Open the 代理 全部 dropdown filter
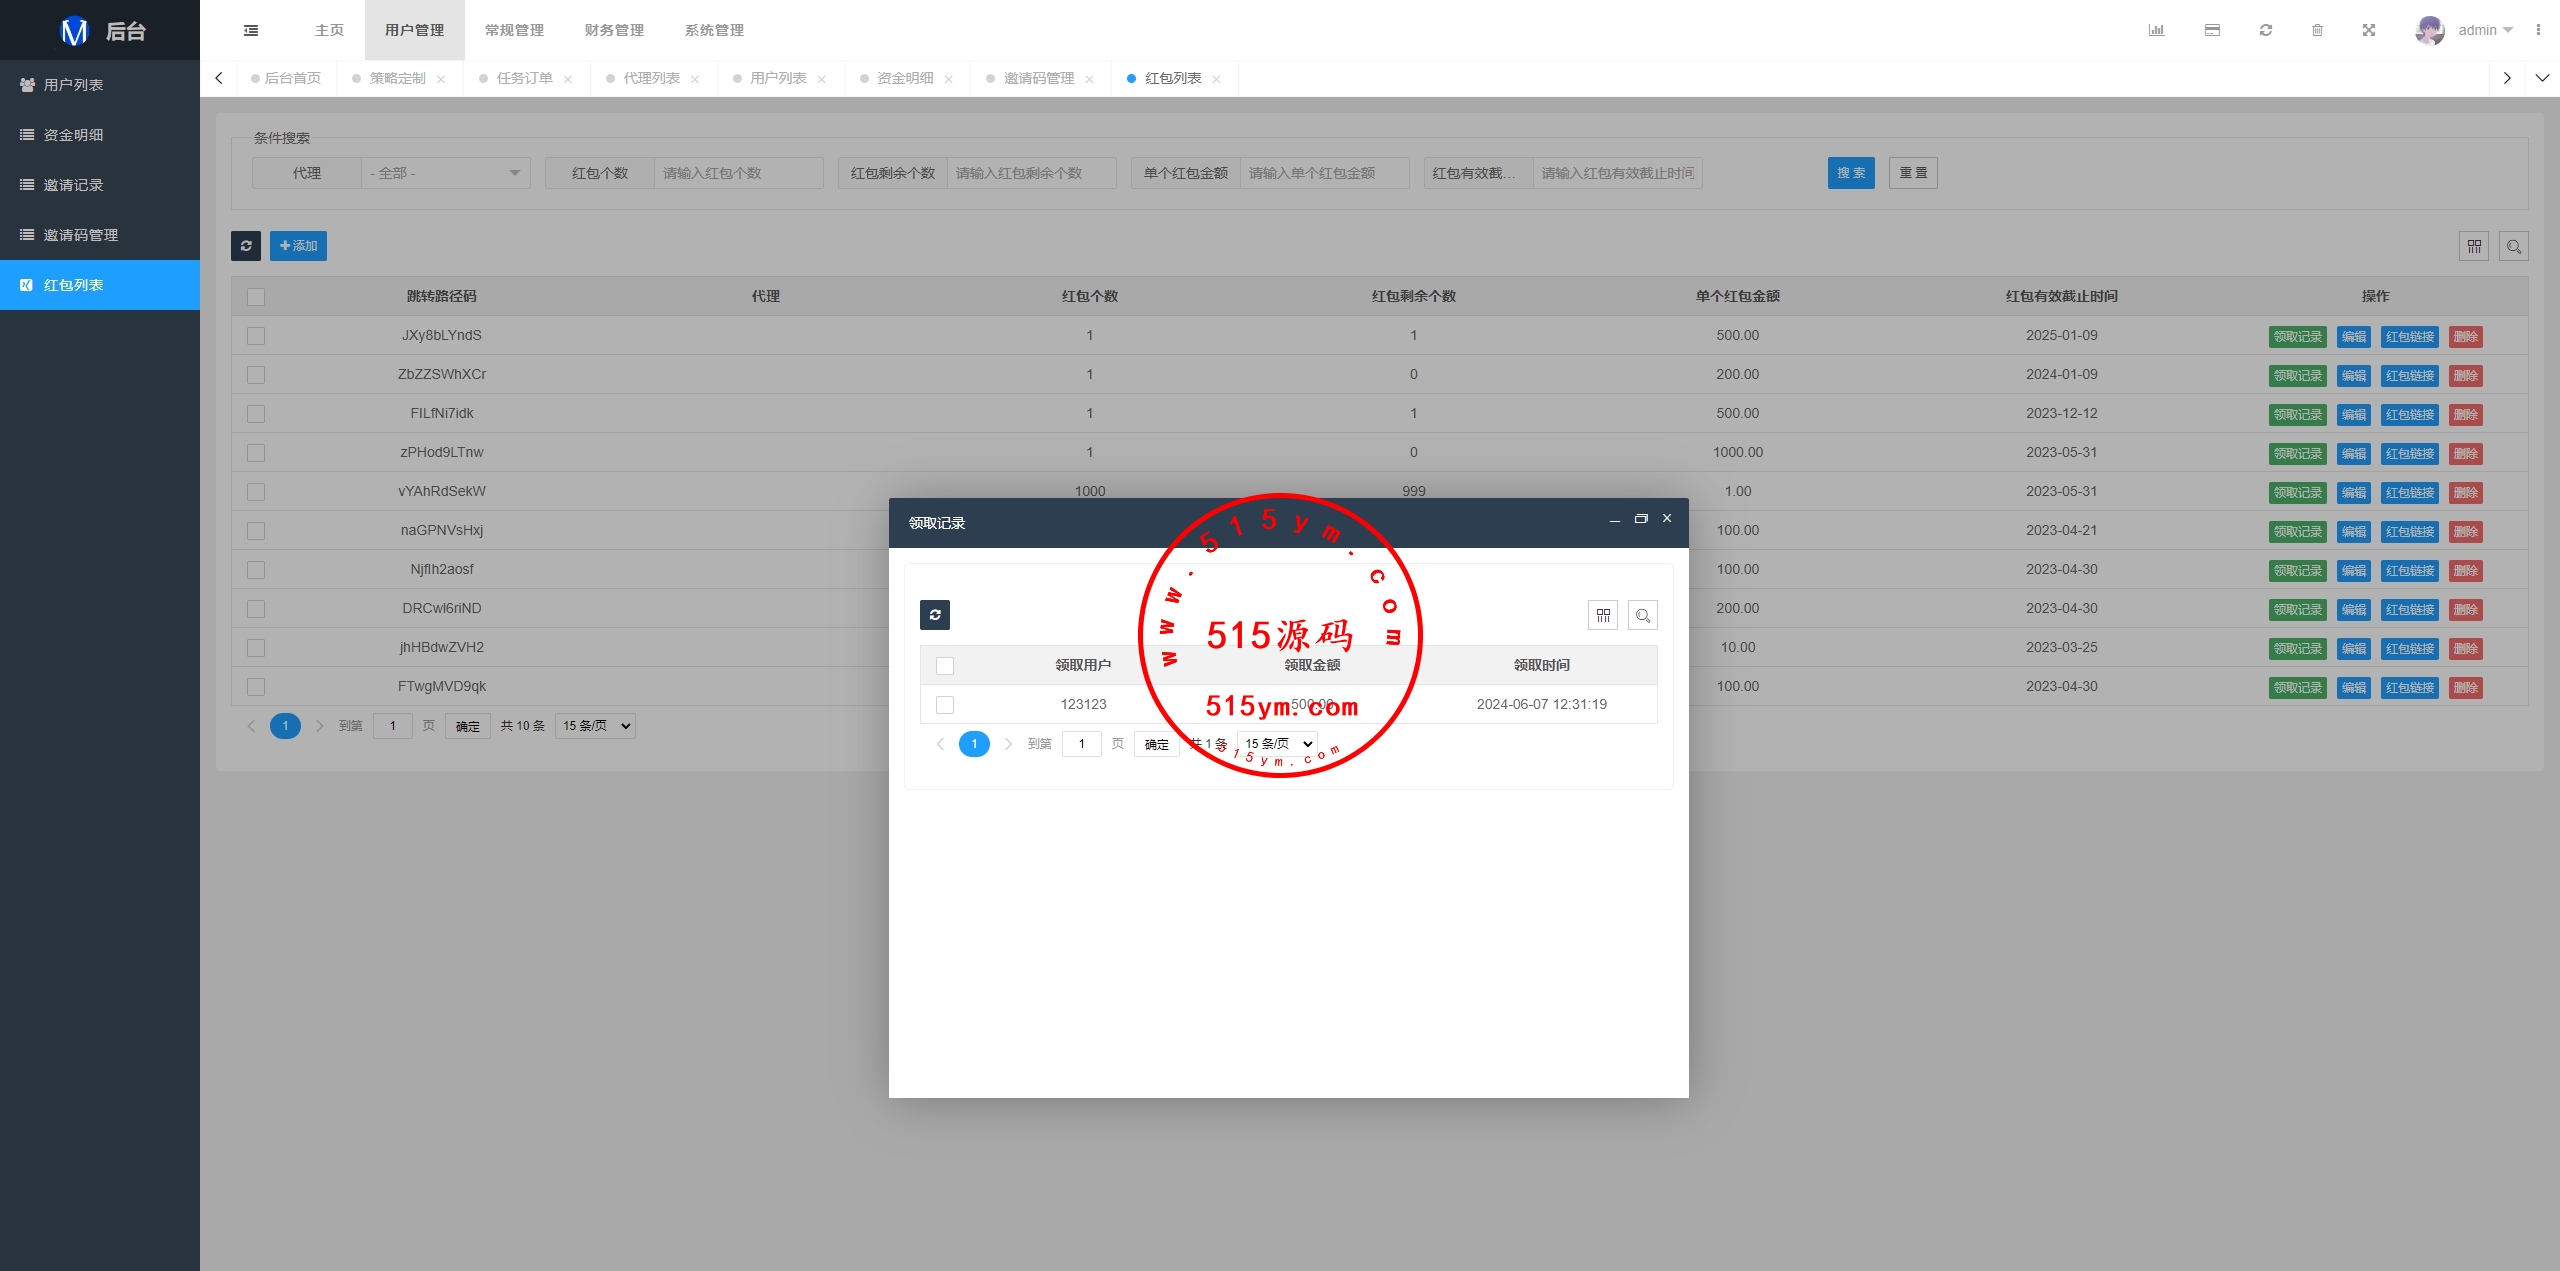This screenshot has height=1271, width=2560. [x=444, y=173]
